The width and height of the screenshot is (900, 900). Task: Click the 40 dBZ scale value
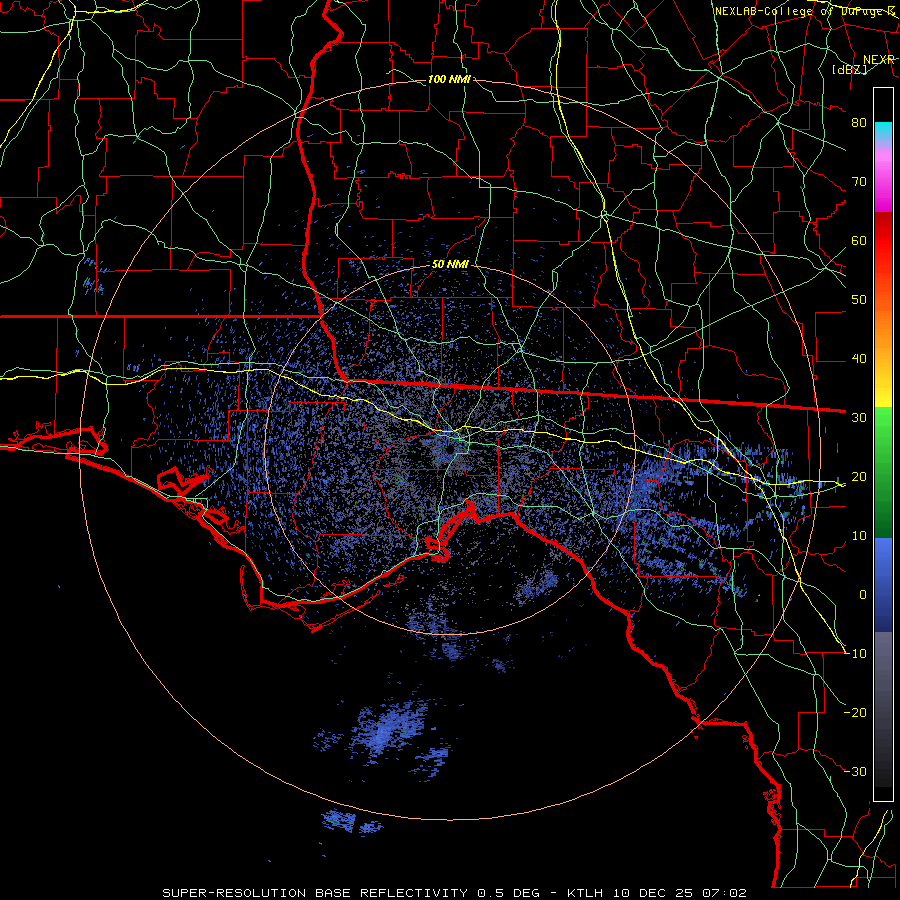[859, 359]
